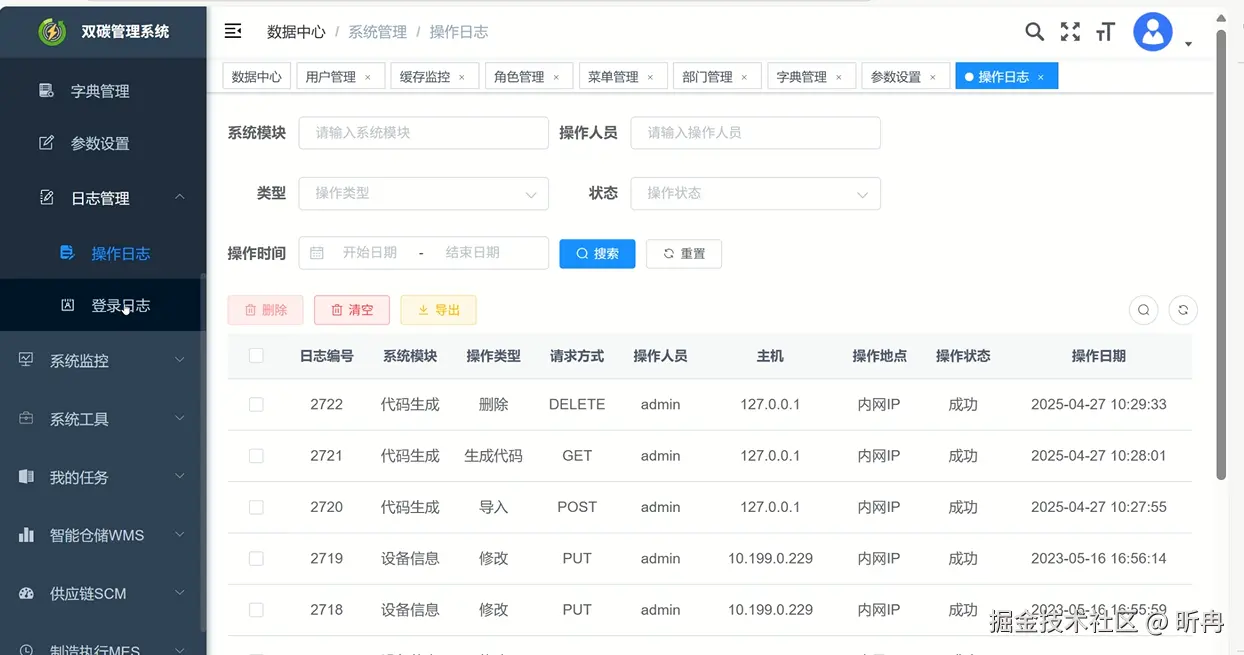
Task: Click the 参数设置 edit sidebar icon
Action: 46,143
